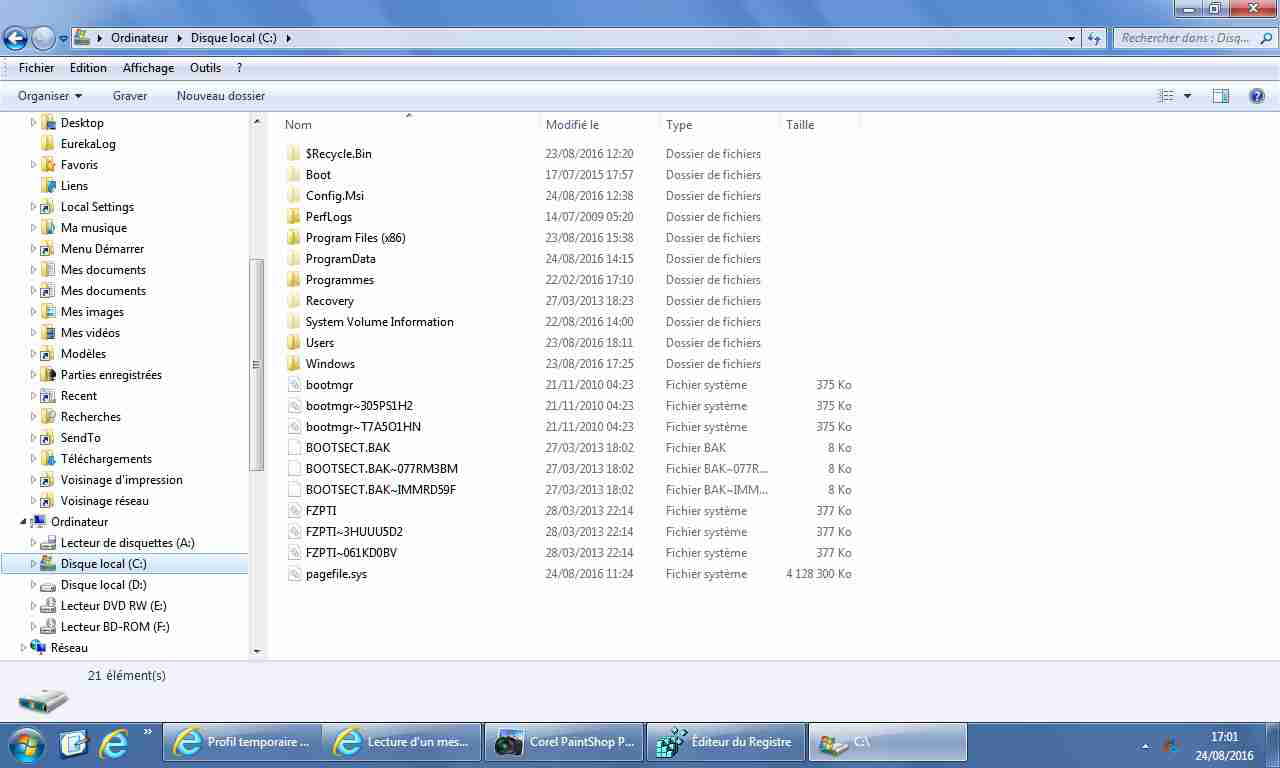Open the Fichier menu
1280x768 pixels.
(36, 68)
